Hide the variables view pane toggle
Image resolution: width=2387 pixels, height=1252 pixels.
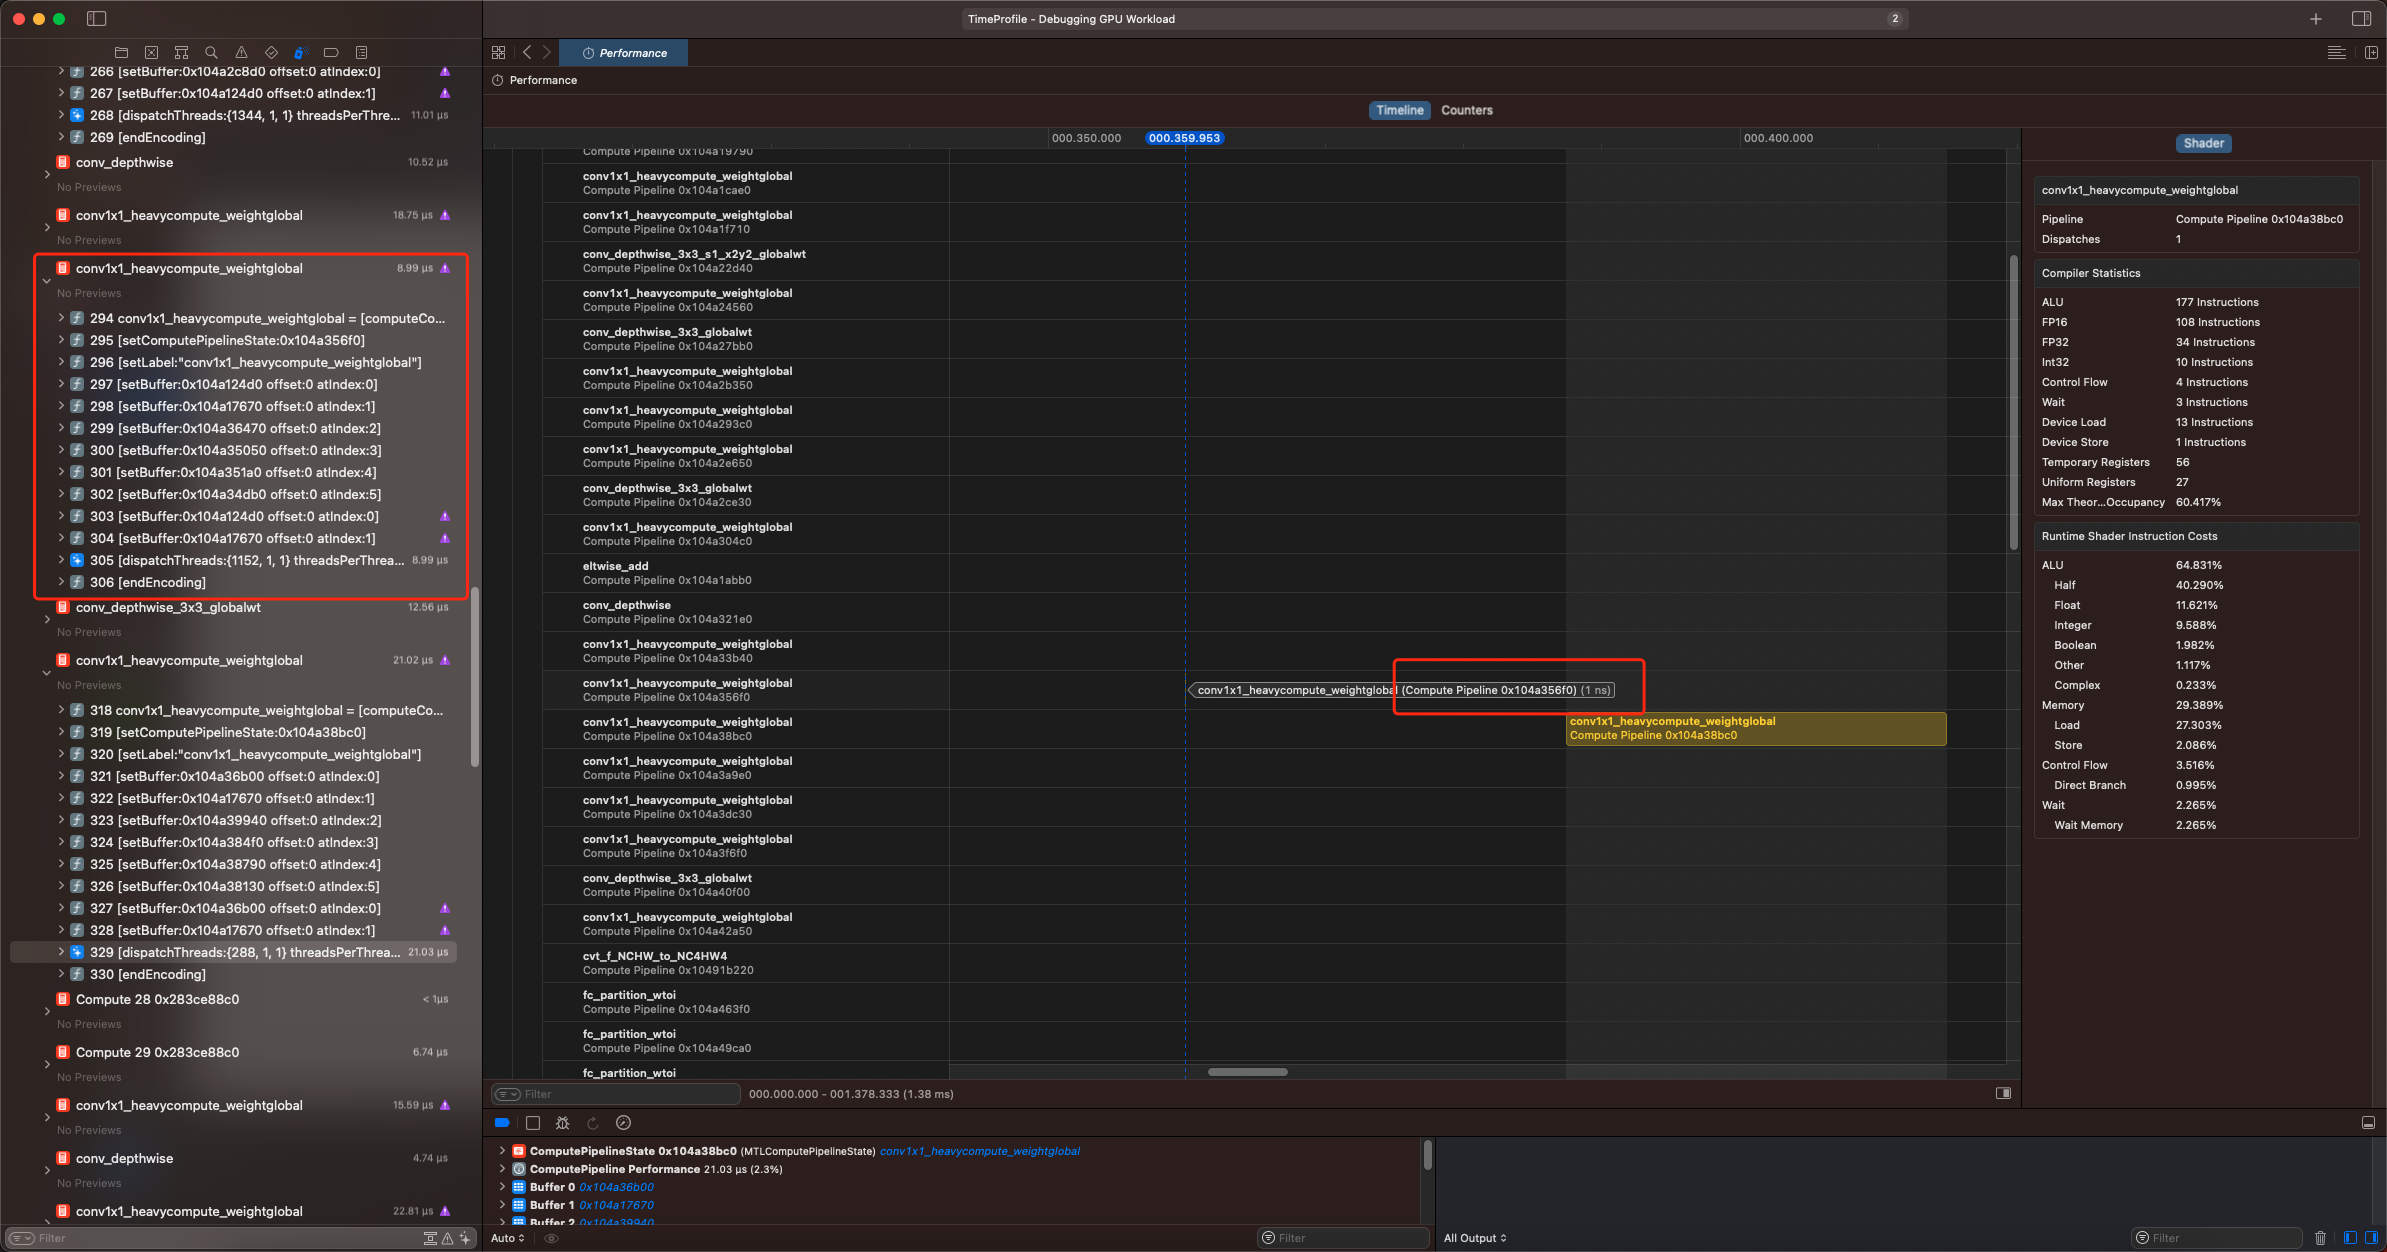coord(2350,1238)
